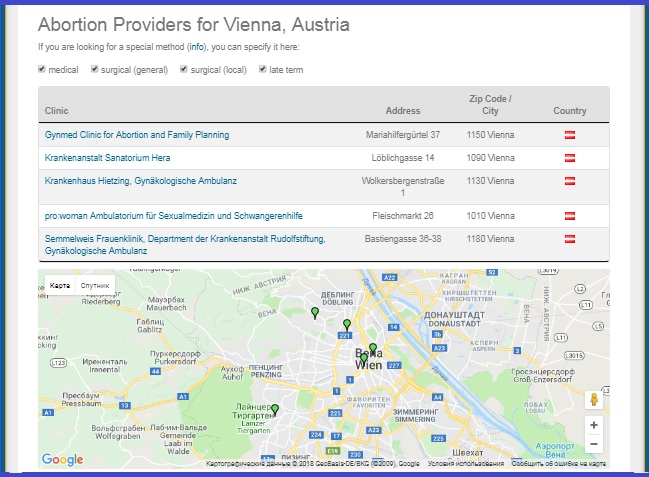Viewport: 649px width, 477px height.
Task: Select green map marker near Döbling
Action: tap(315, 313)
